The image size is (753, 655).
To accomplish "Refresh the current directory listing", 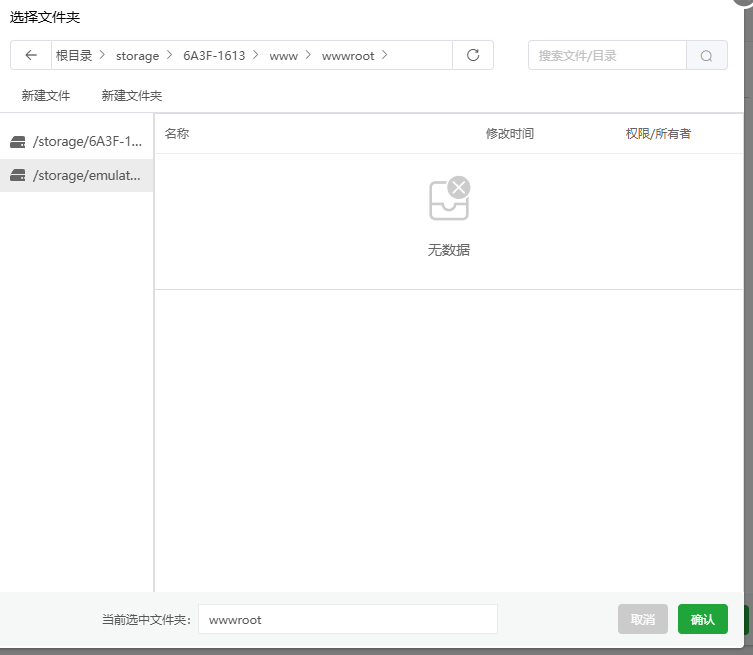I will point(473,55).
